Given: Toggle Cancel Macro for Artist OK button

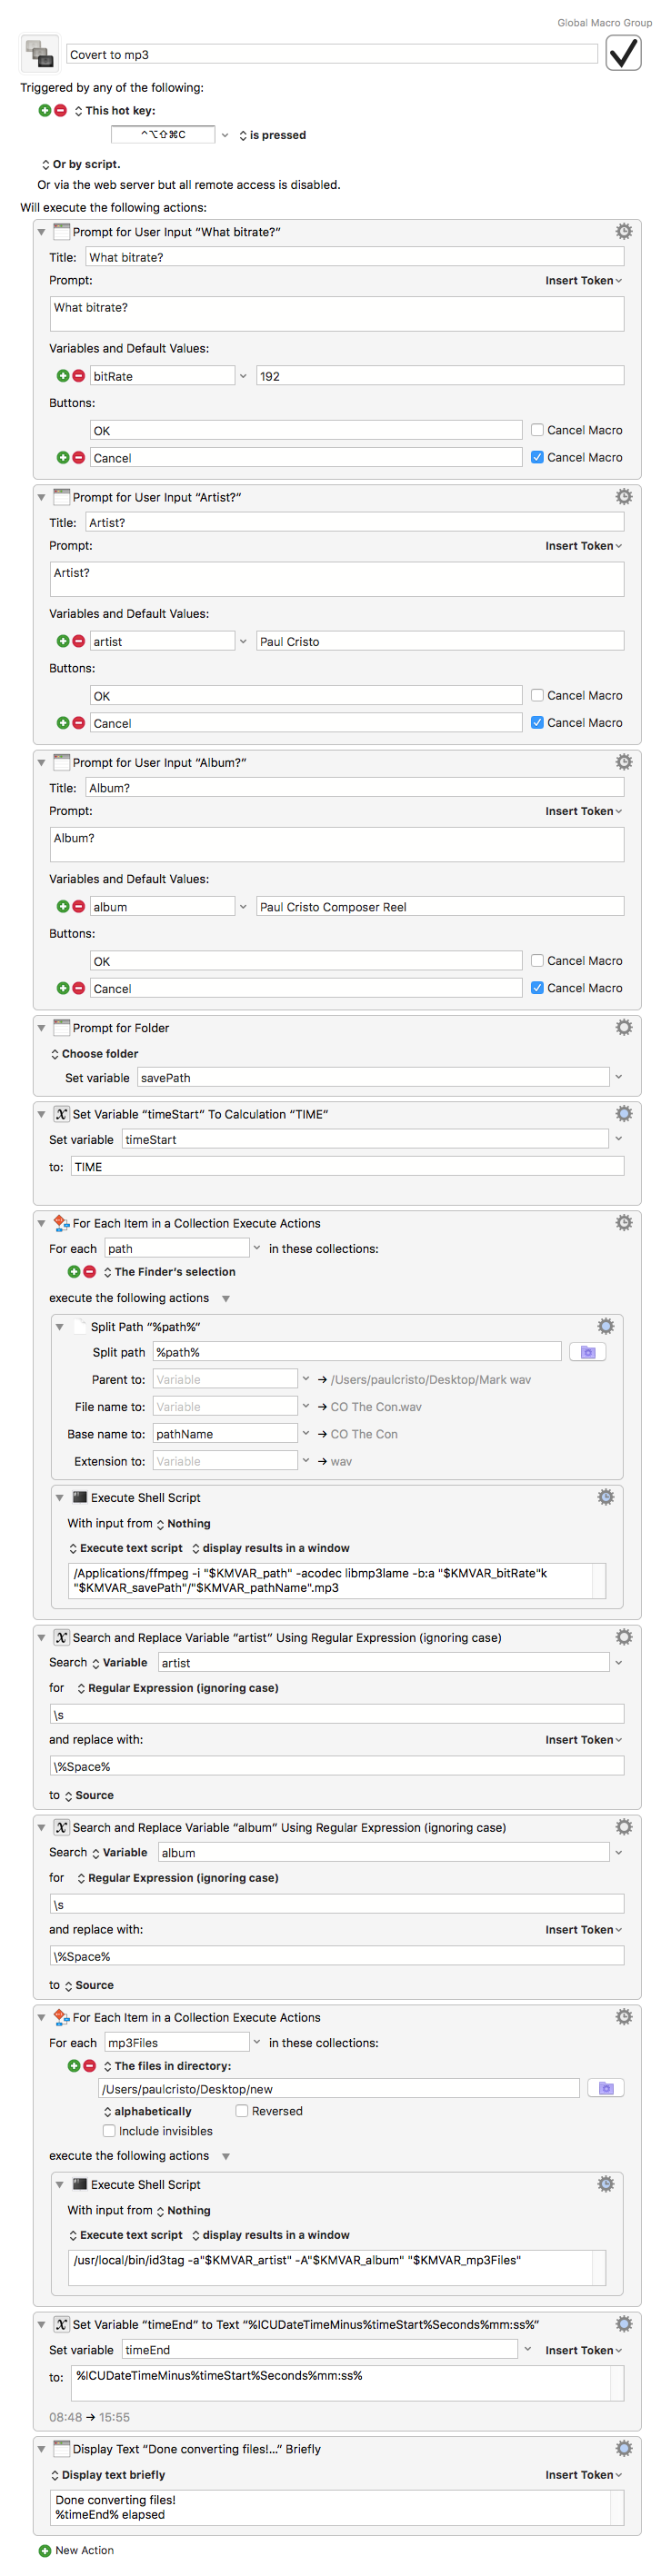Looking at the screenshot, I should pyautogui.click(x=538, y=695).
